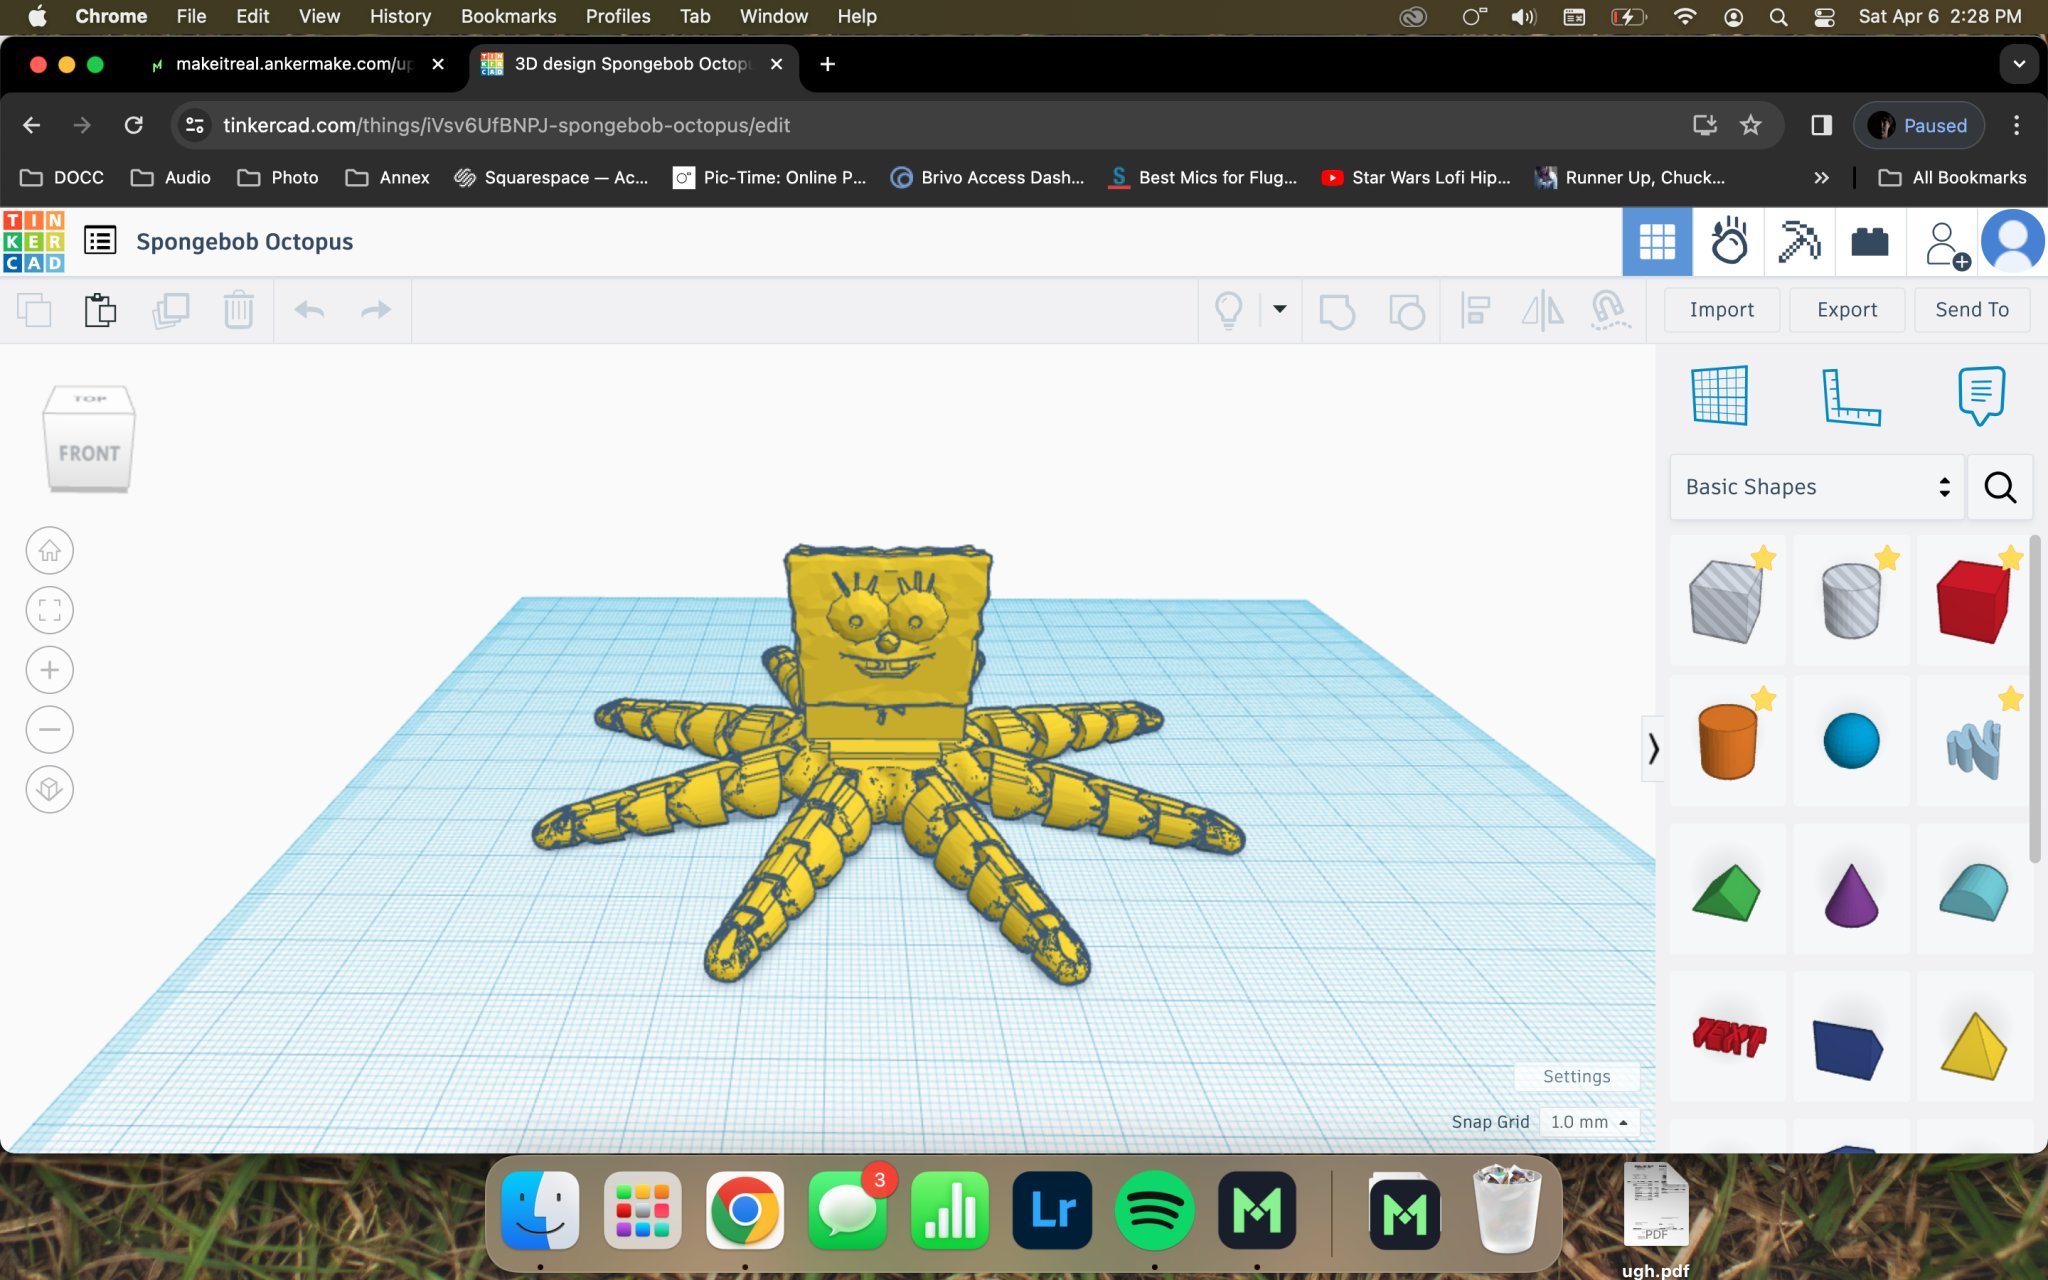Open the Bookmarks menu in menu bar

[508, 16]
